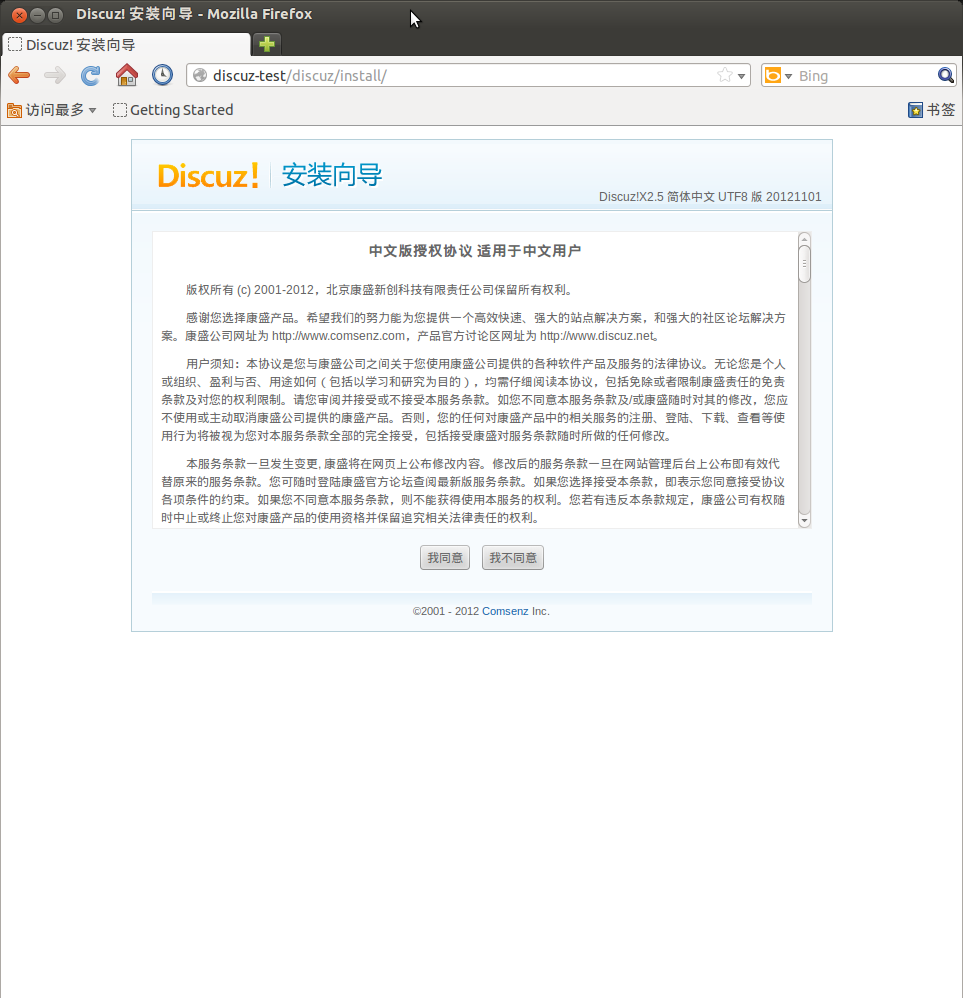Click the license title 中文版授权协议 适用于中文用户
963x998 pixels.
click(475, 251)
